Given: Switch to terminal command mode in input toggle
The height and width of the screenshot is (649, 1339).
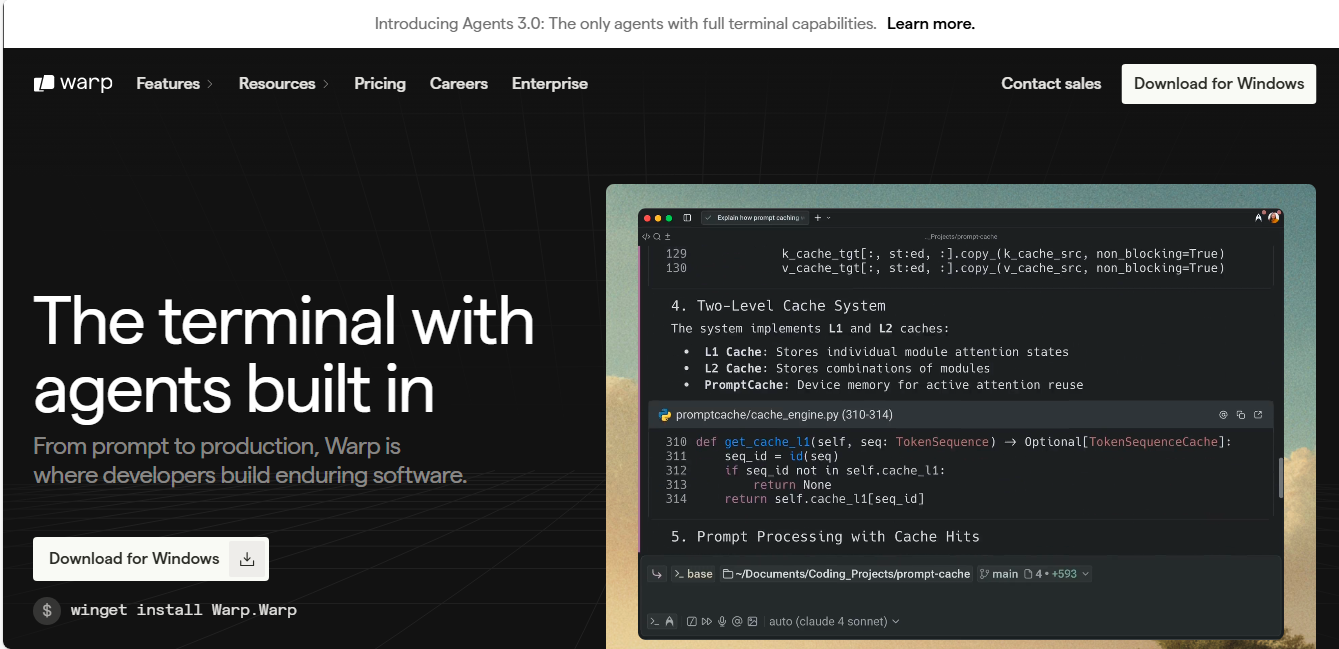Looking at the screenshot, I should click(x=654, y=622).
